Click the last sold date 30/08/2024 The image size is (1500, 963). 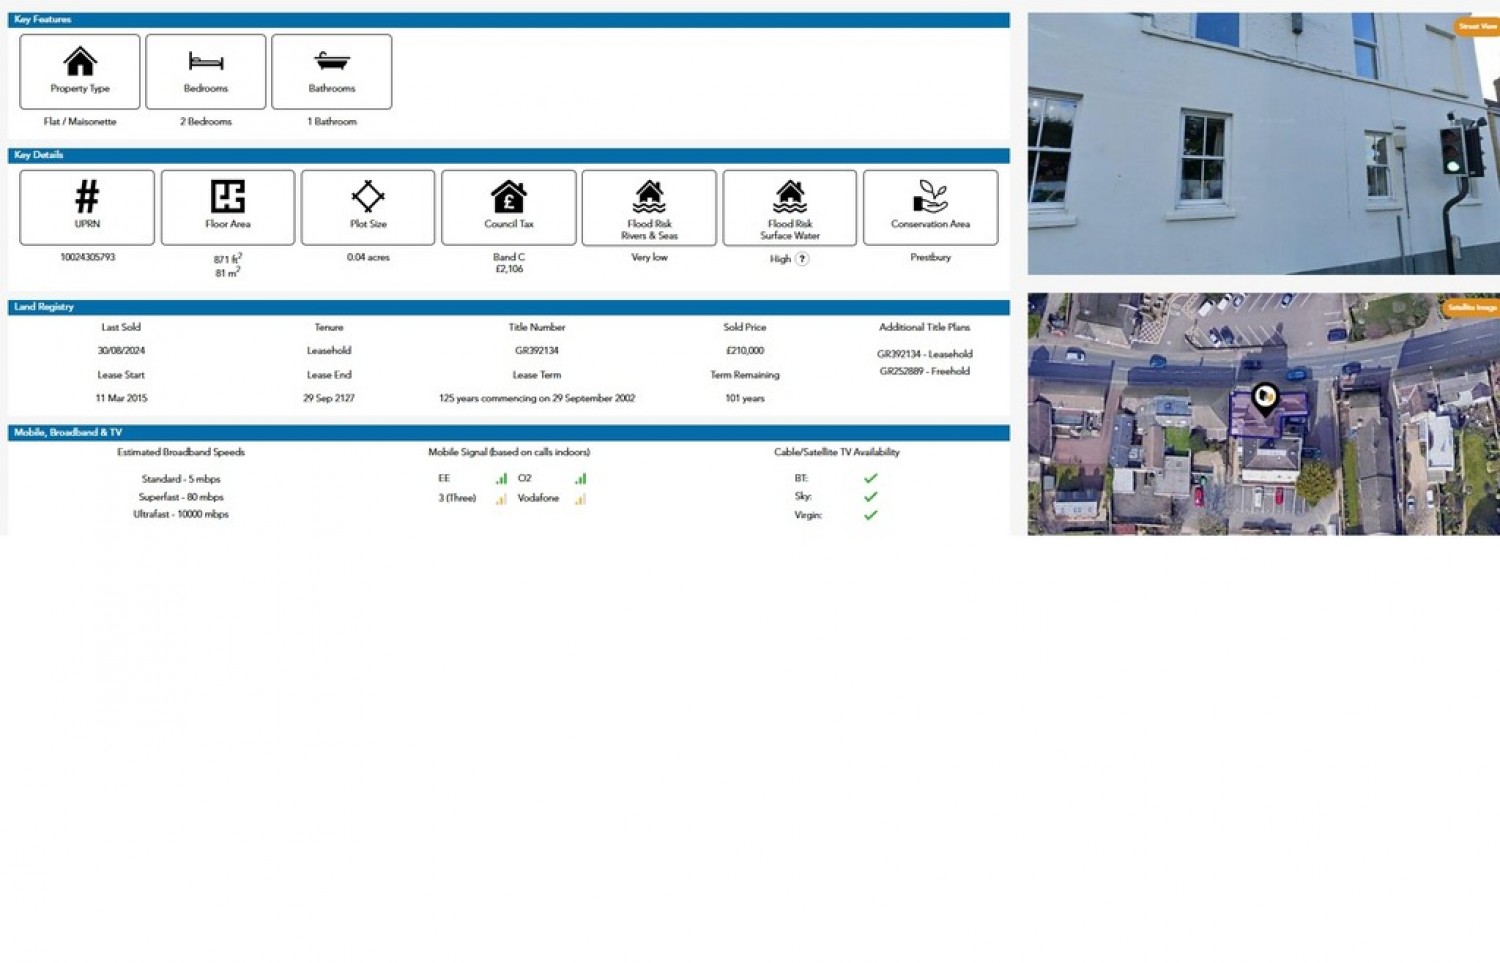121,351
